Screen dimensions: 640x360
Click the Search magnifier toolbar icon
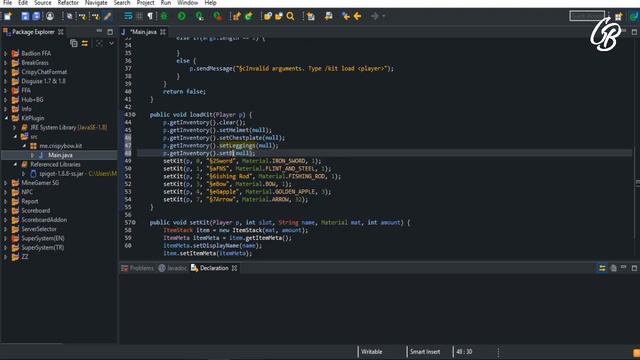click(290, 16)
